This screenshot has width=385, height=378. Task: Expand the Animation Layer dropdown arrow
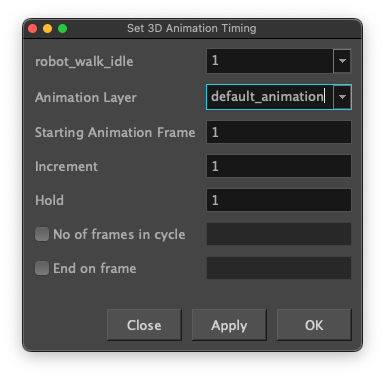342,97
